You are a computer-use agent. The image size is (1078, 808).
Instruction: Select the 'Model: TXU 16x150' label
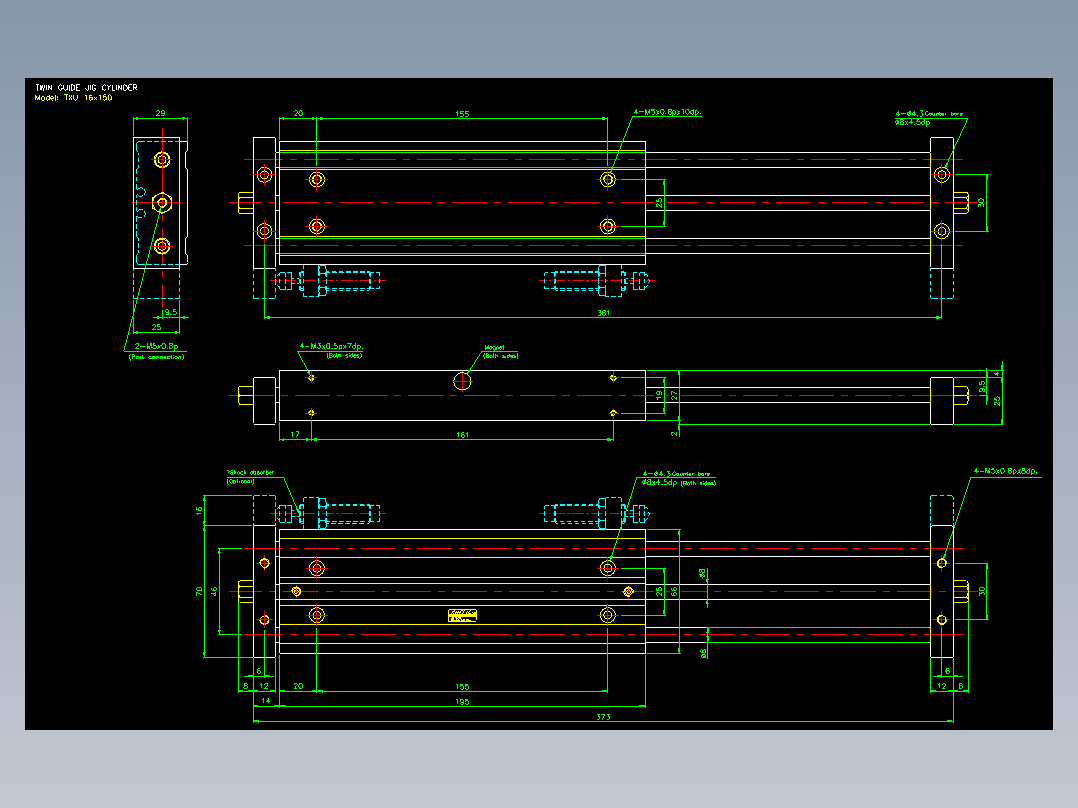pyautogui.click(x=74, y=98)
